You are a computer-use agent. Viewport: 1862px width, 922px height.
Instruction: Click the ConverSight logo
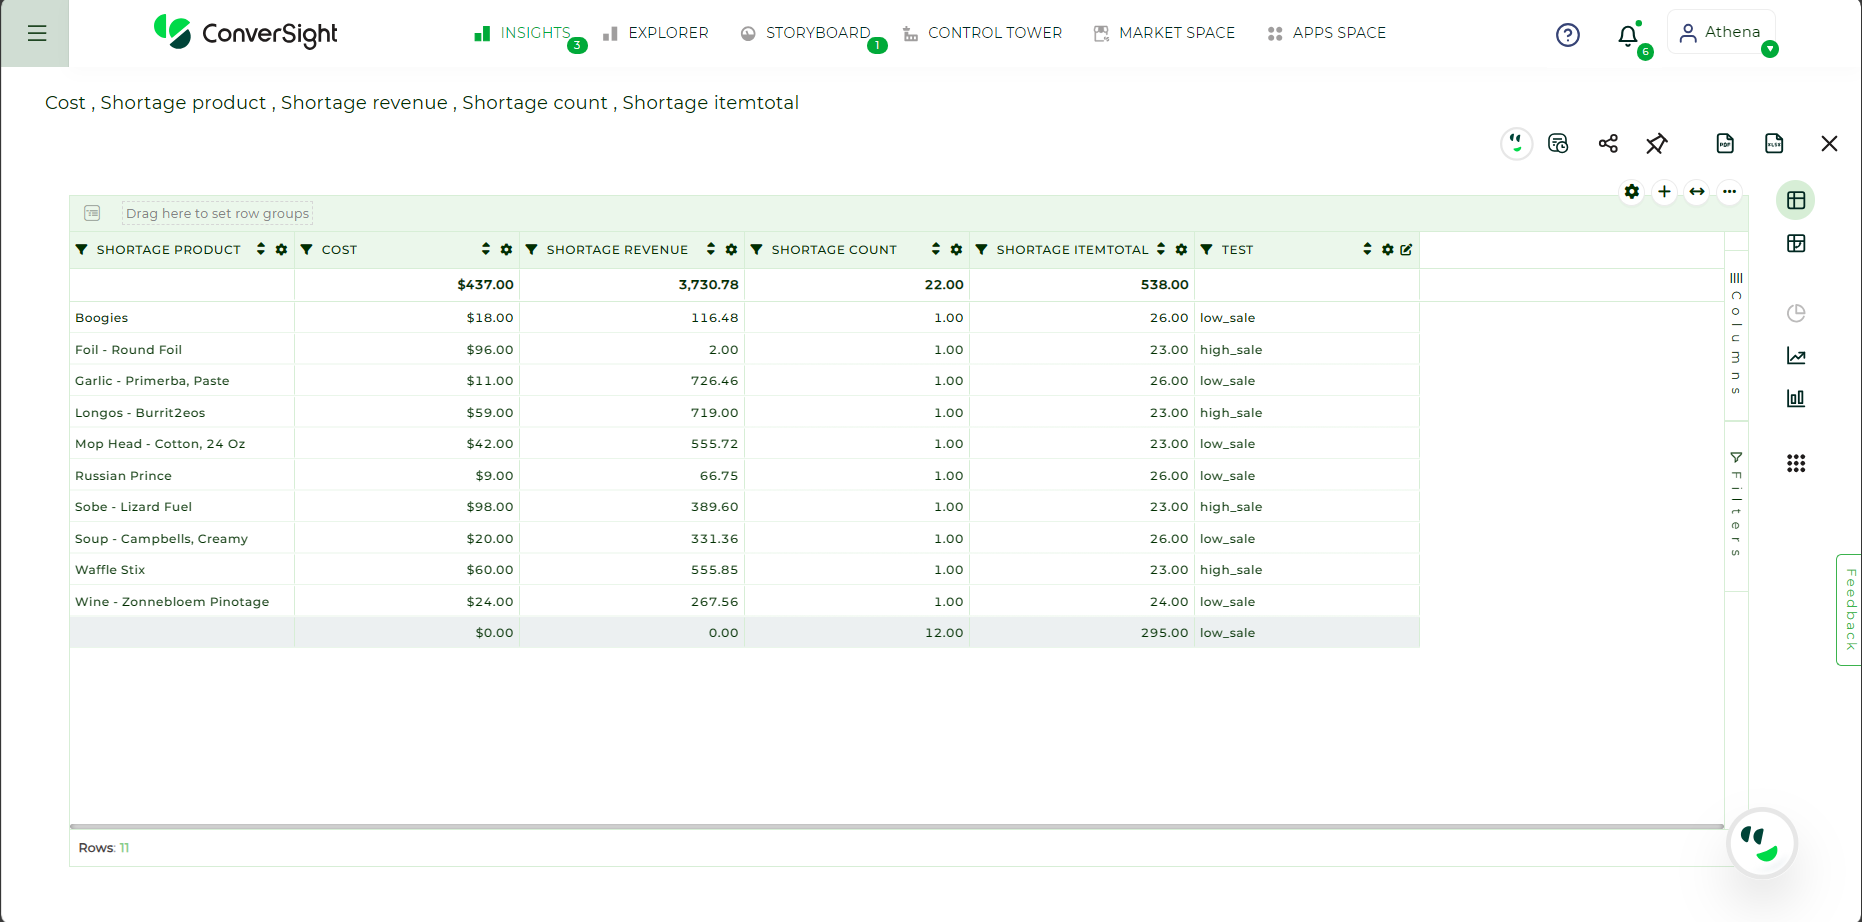(245, 33)
